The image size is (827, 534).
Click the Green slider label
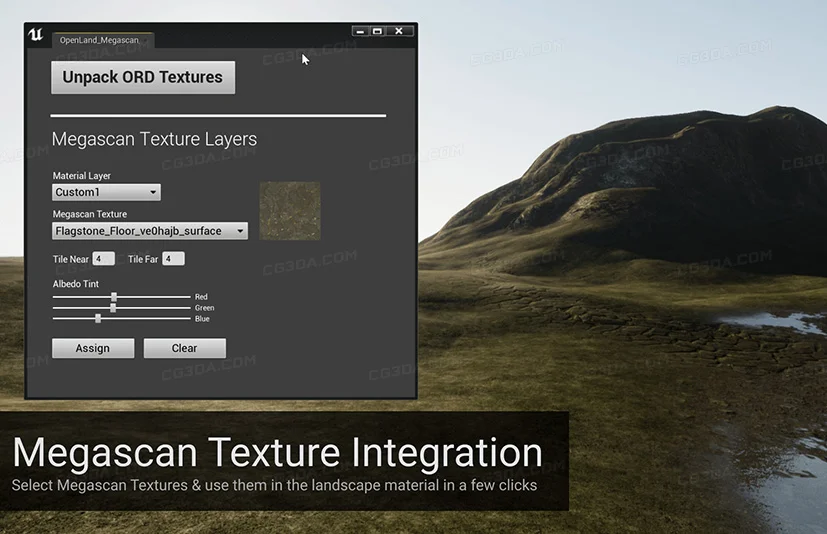click(205, 308)
